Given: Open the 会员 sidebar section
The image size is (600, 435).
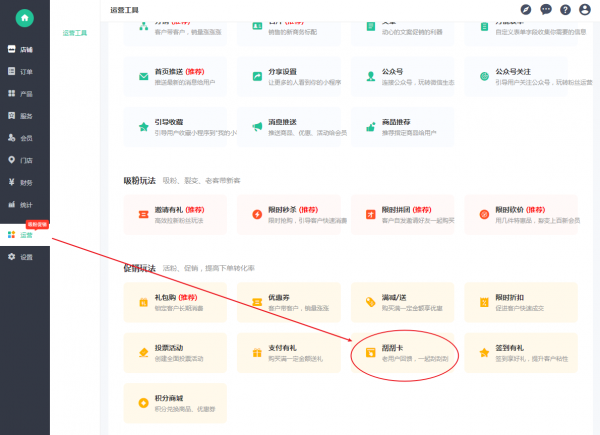Looking at the screenshot, I should click(25, 138).
